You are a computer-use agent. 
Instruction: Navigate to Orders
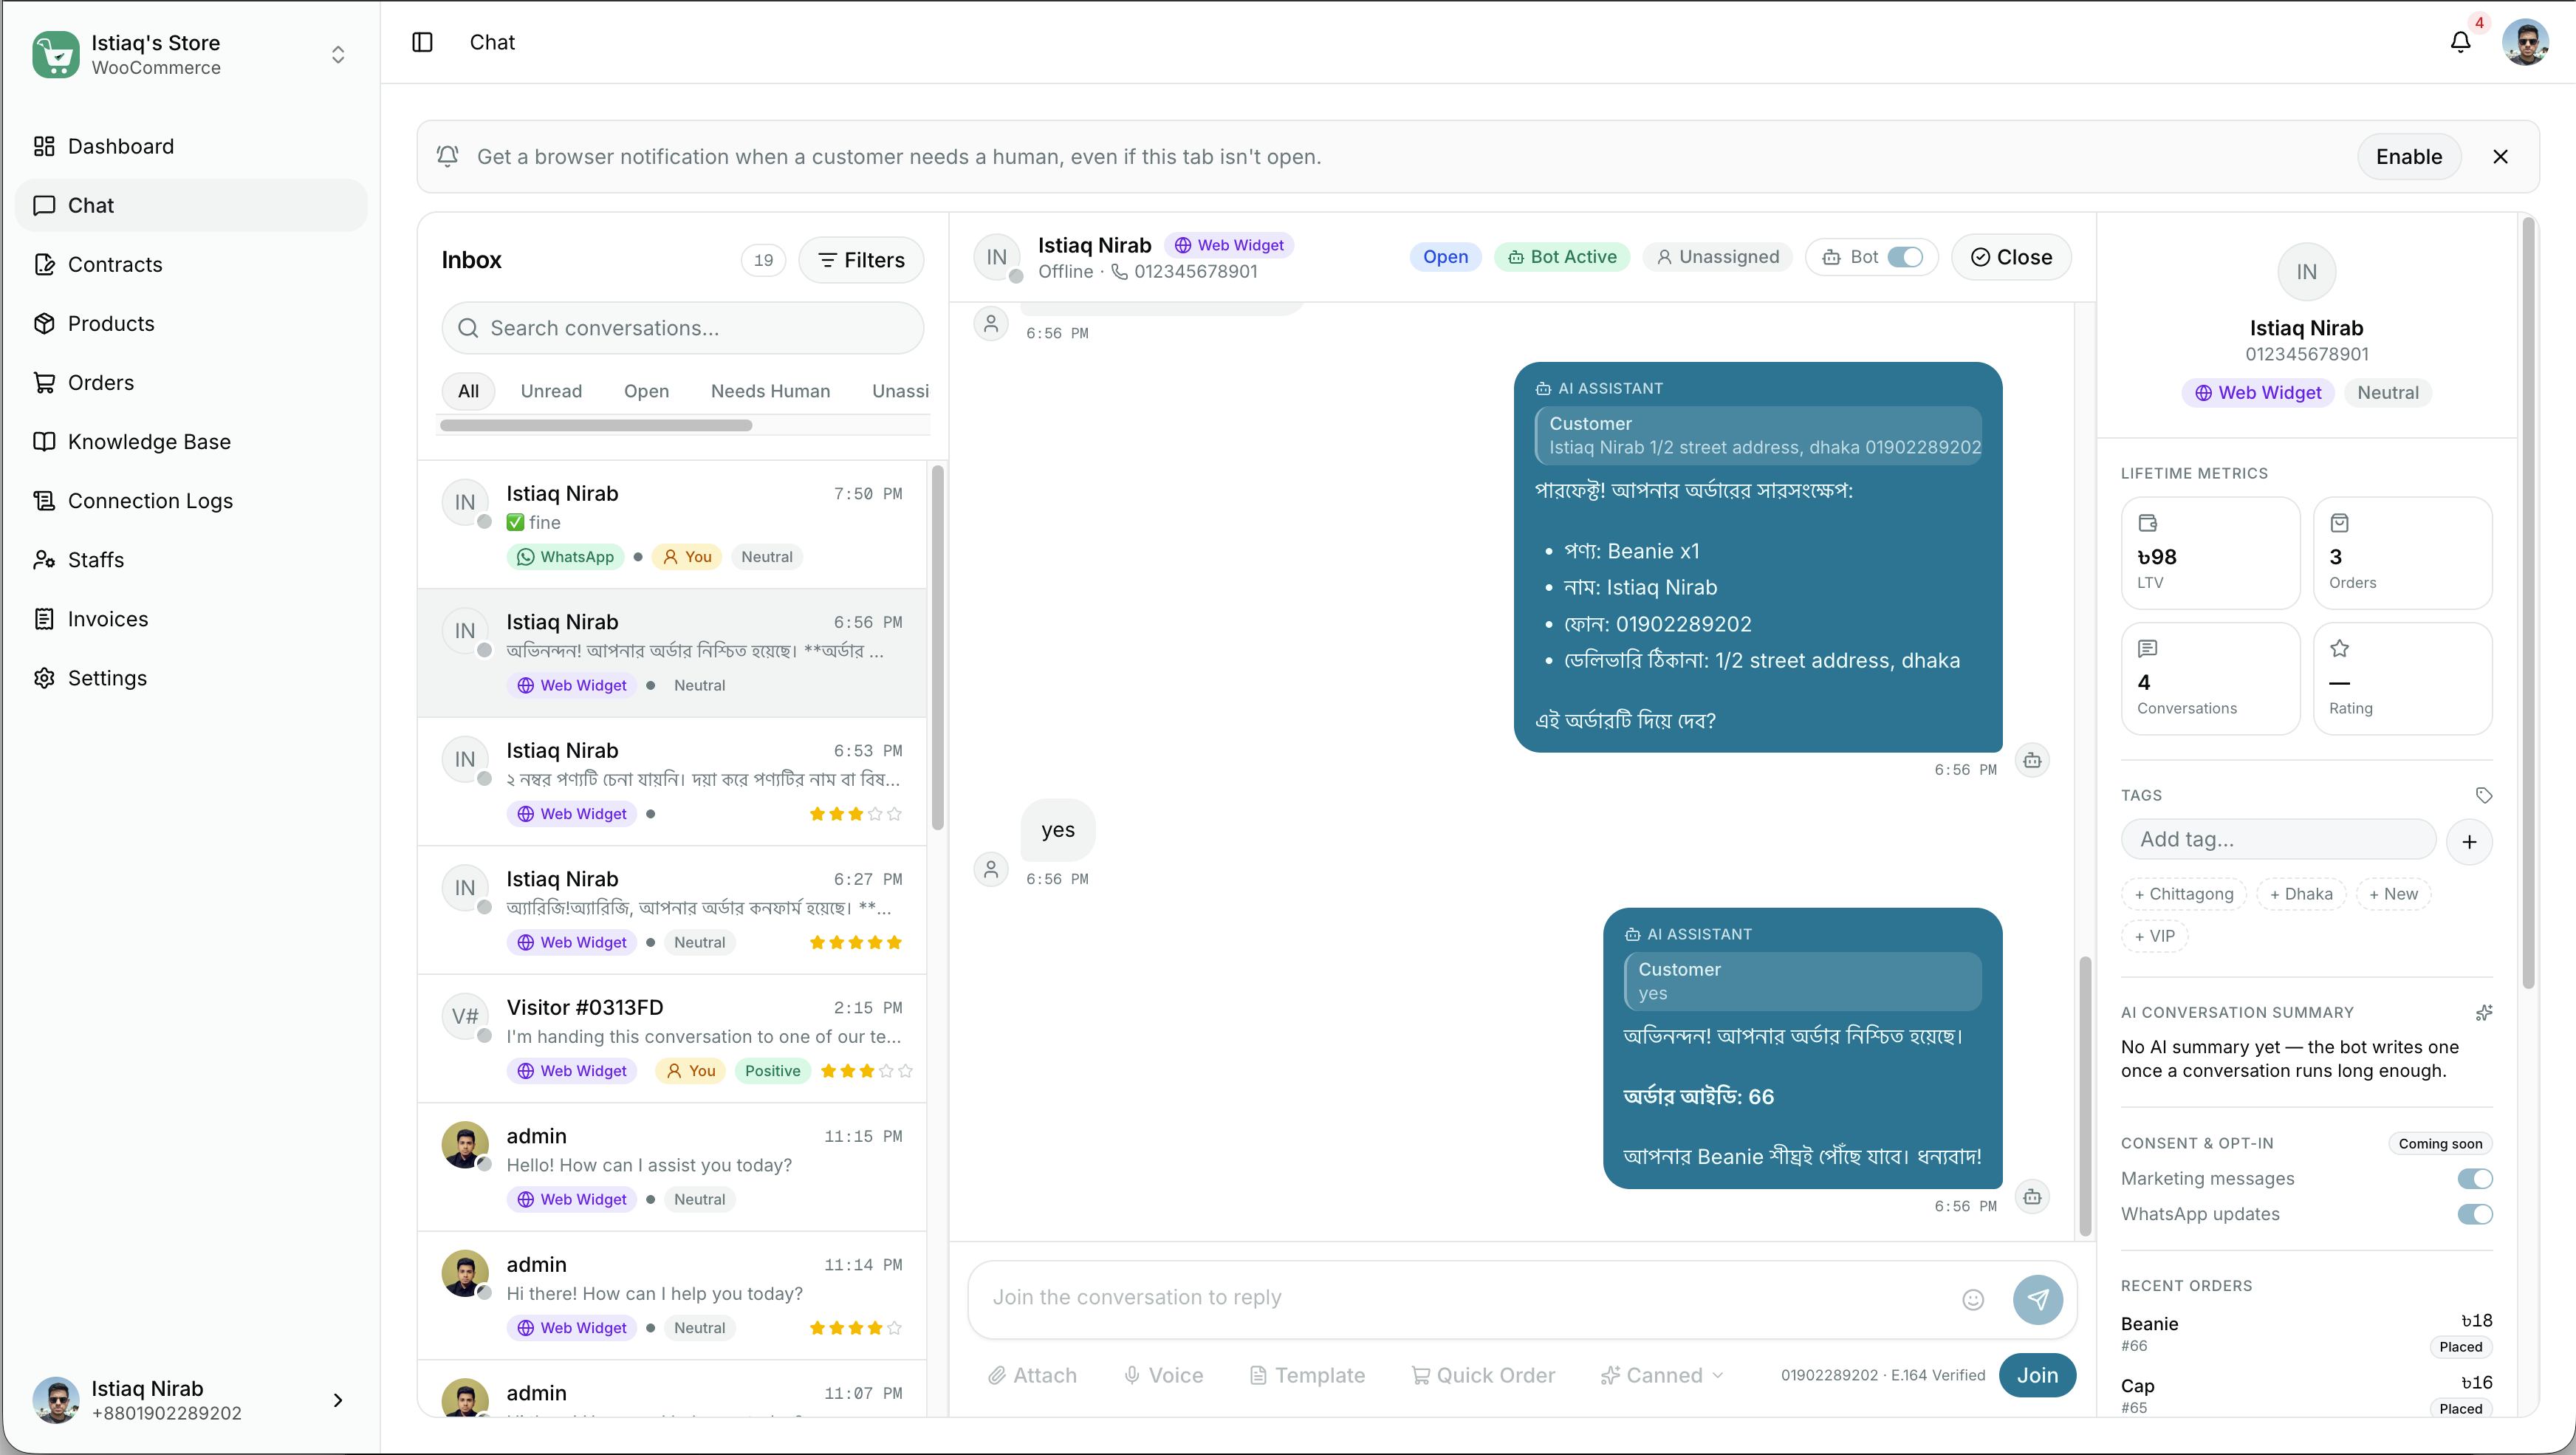coord(191,382)
